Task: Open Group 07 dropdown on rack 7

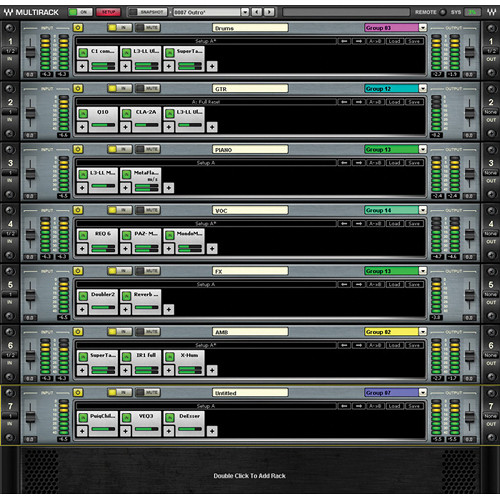Action: 423,392
